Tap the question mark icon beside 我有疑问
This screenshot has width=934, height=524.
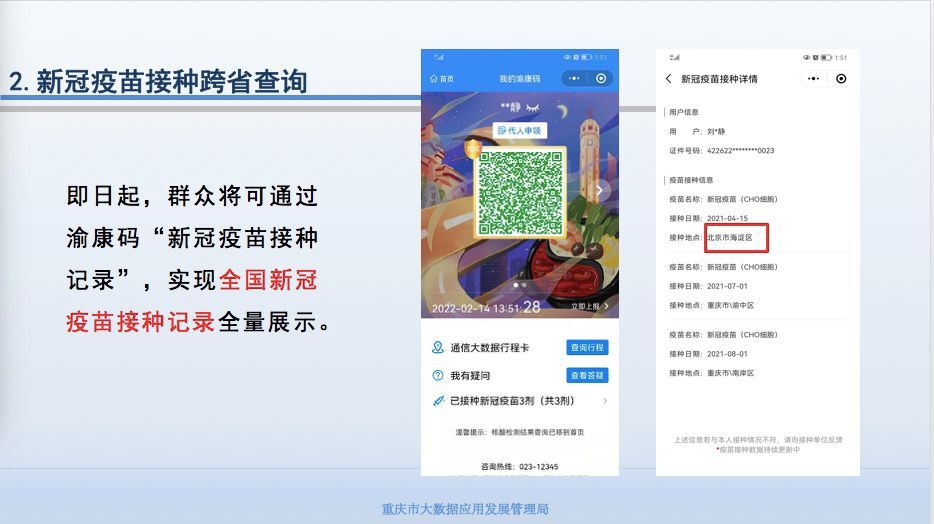pyautogui.click(x=437, y=375)
